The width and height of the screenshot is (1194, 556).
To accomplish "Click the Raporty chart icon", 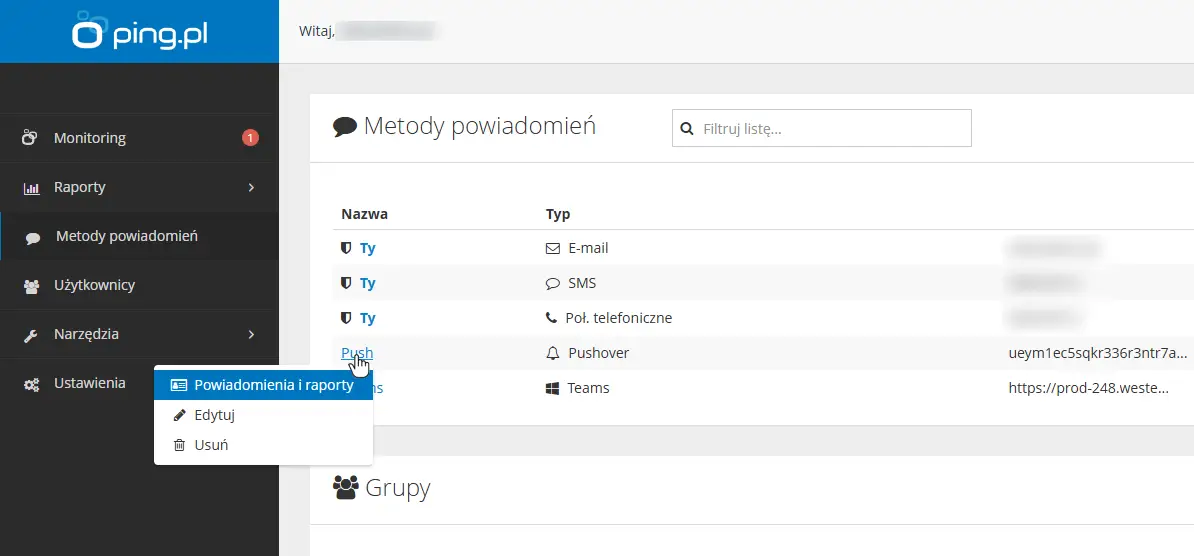I will 31,187.
